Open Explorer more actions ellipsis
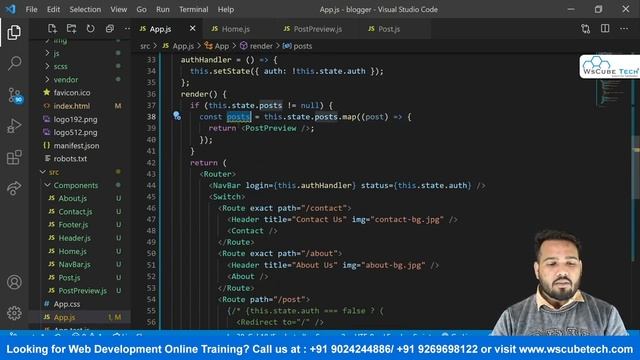The image size is (640, 360). point(127,29)
